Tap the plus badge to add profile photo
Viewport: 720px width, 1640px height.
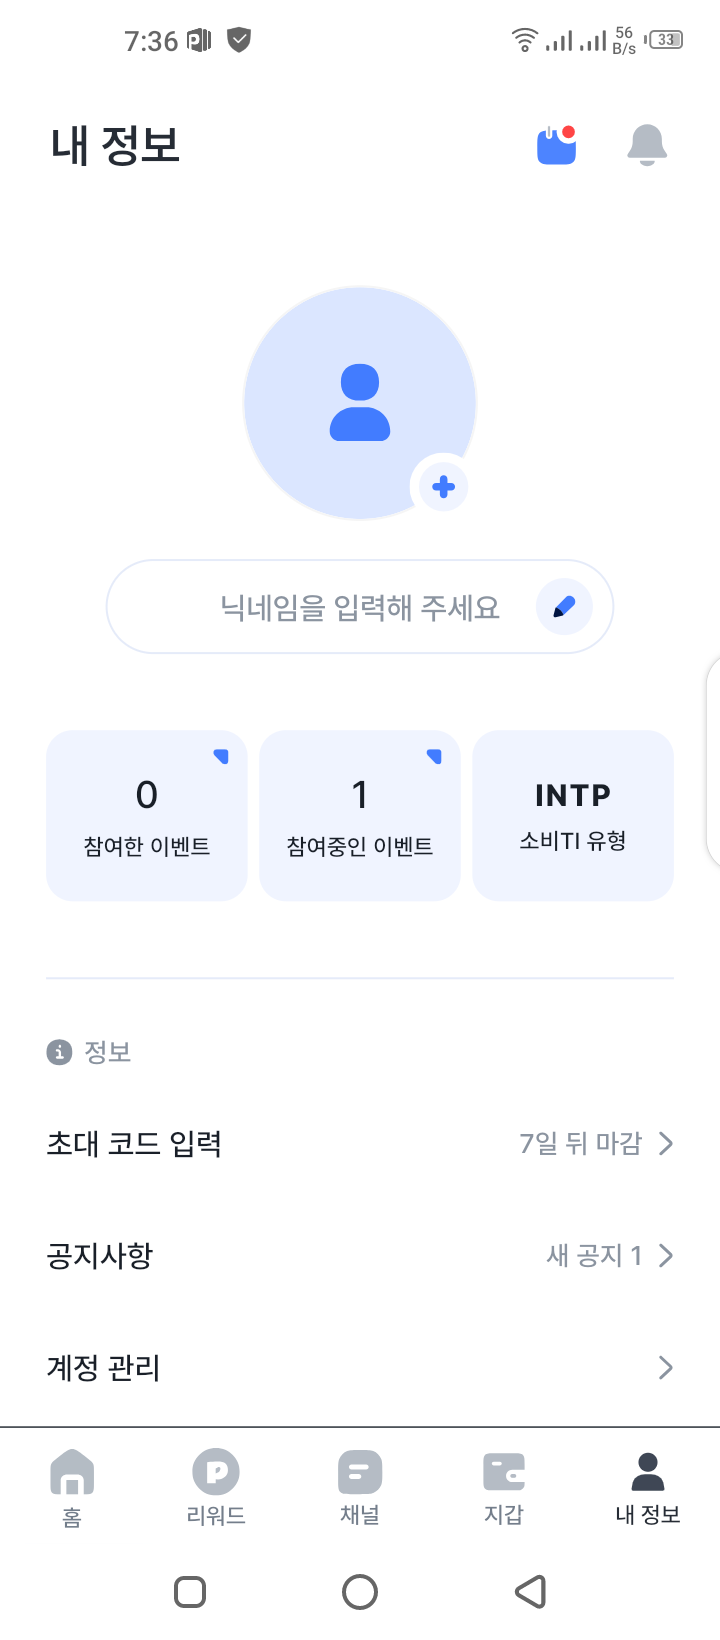[443, 487]
